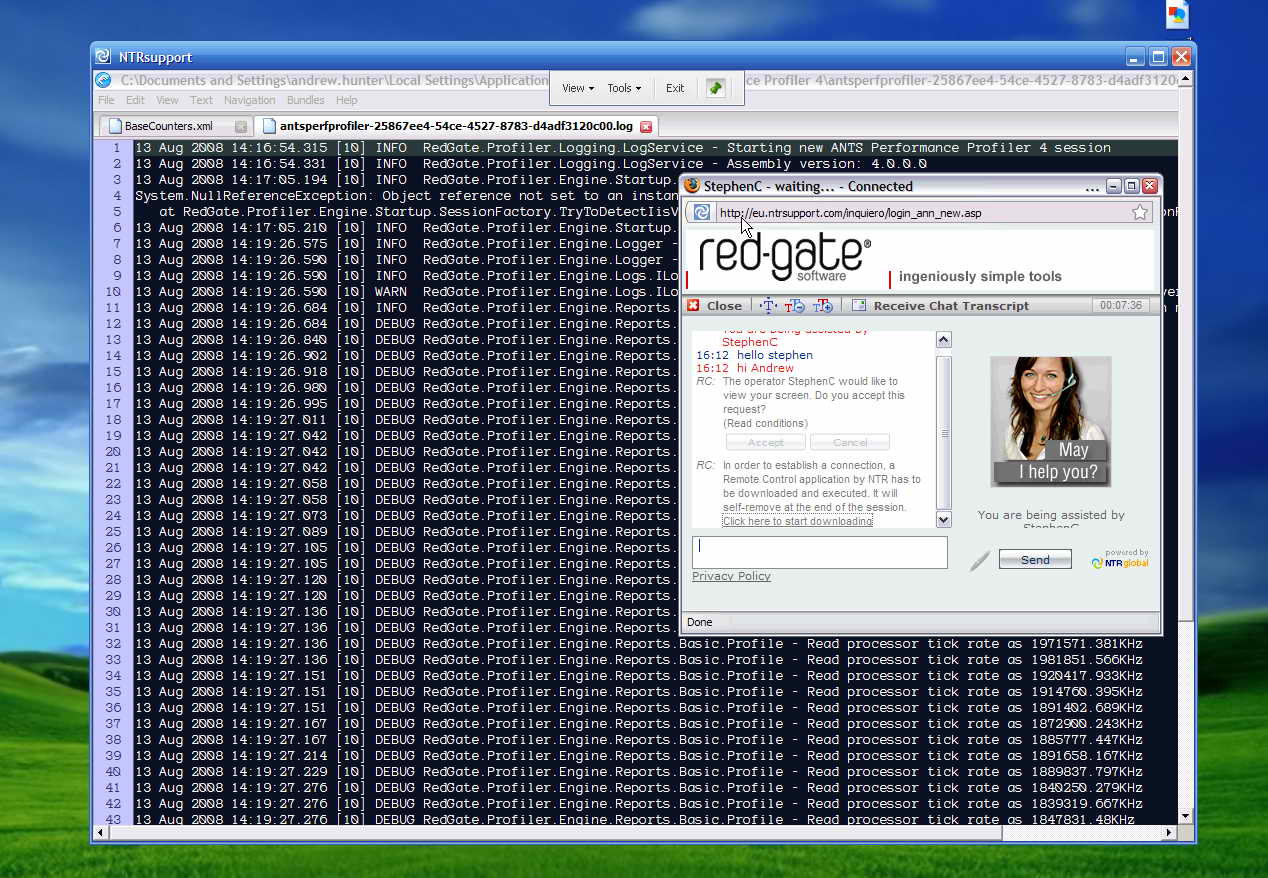Click the Send button
The height and width of the screenshot is (878, 1268).
(1035, 560)
